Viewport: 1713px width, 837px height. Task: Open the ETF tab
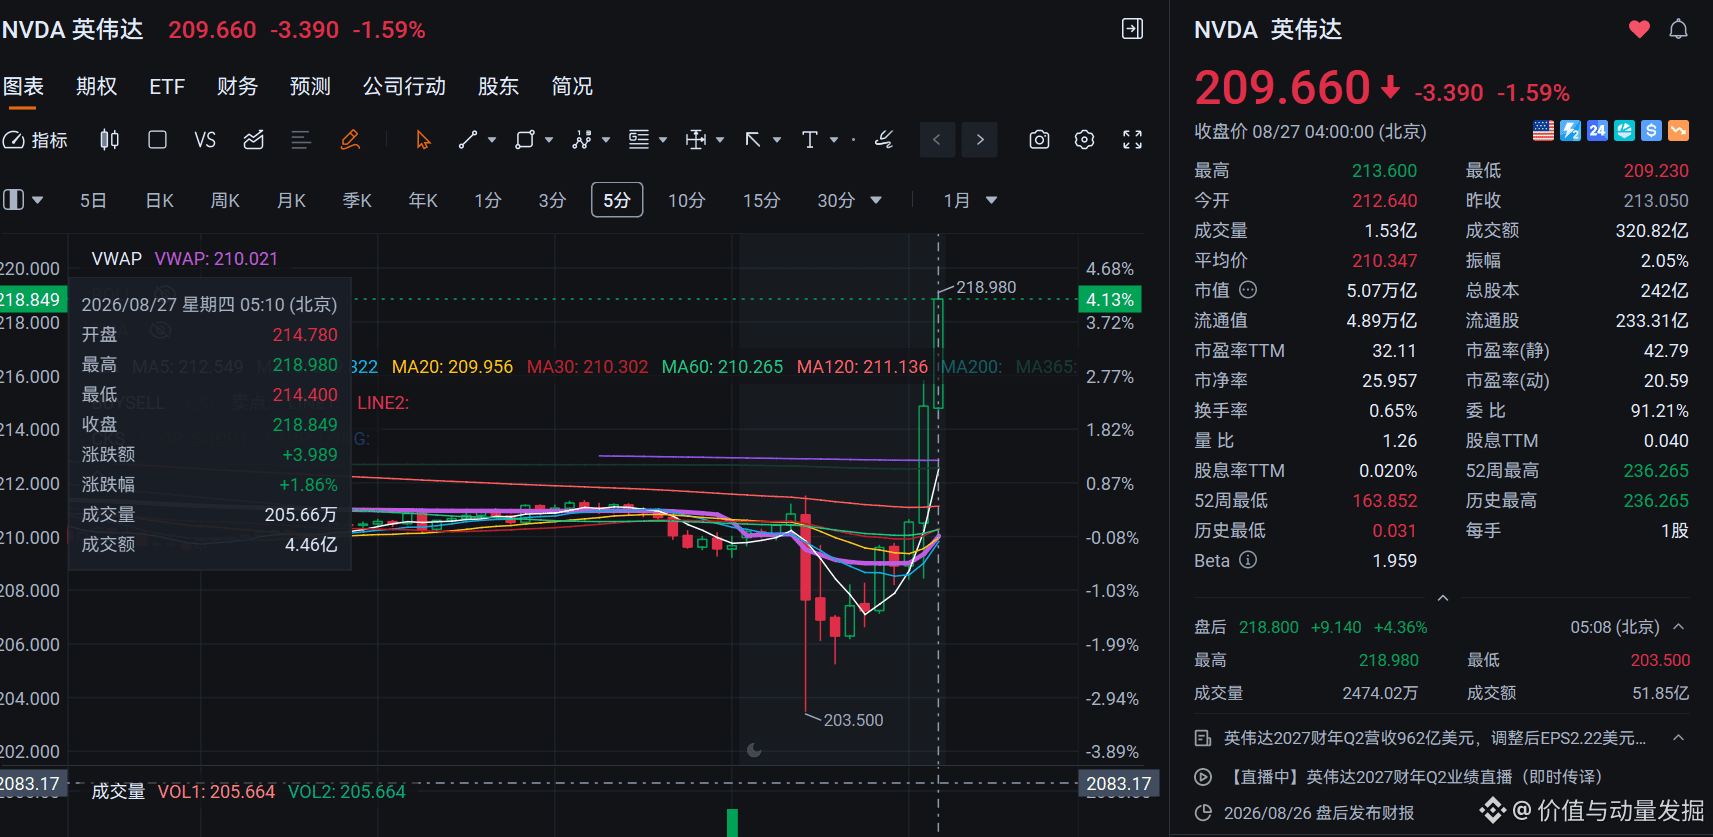167,87
